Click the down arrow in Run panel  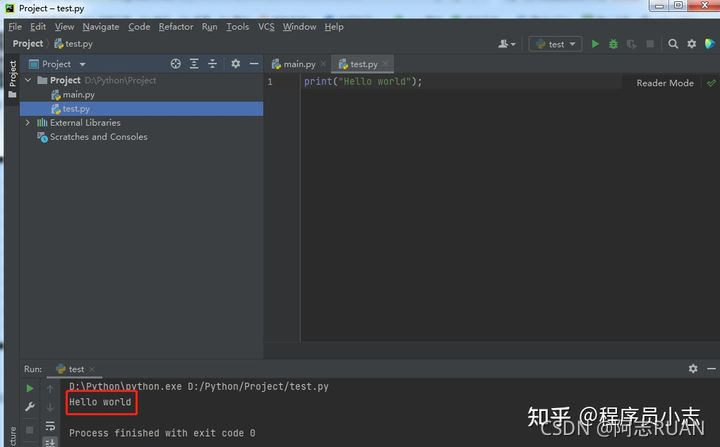(50, 407)
